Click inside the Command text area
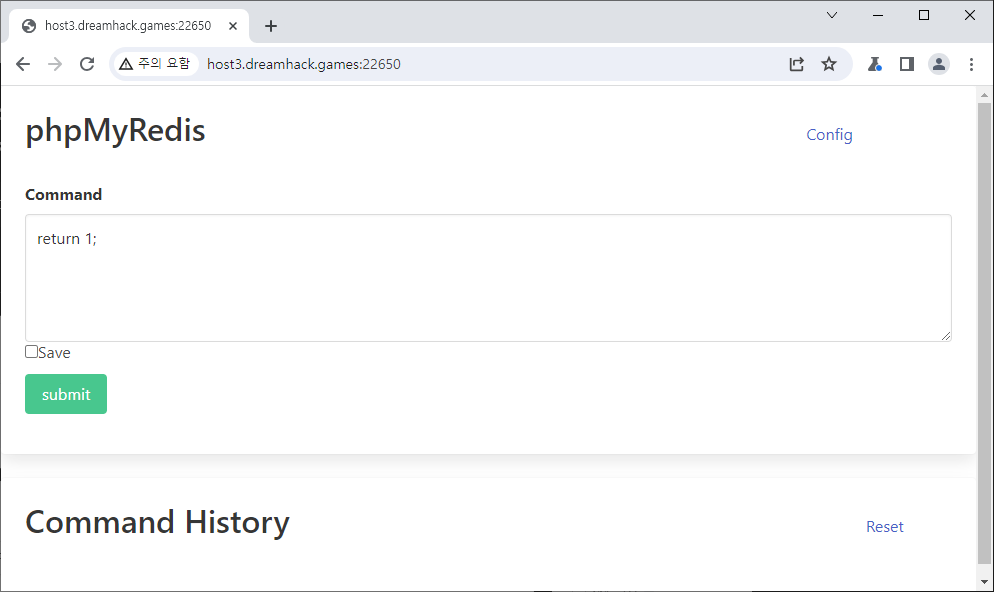994x592 pixels. (x=488, y=278)
